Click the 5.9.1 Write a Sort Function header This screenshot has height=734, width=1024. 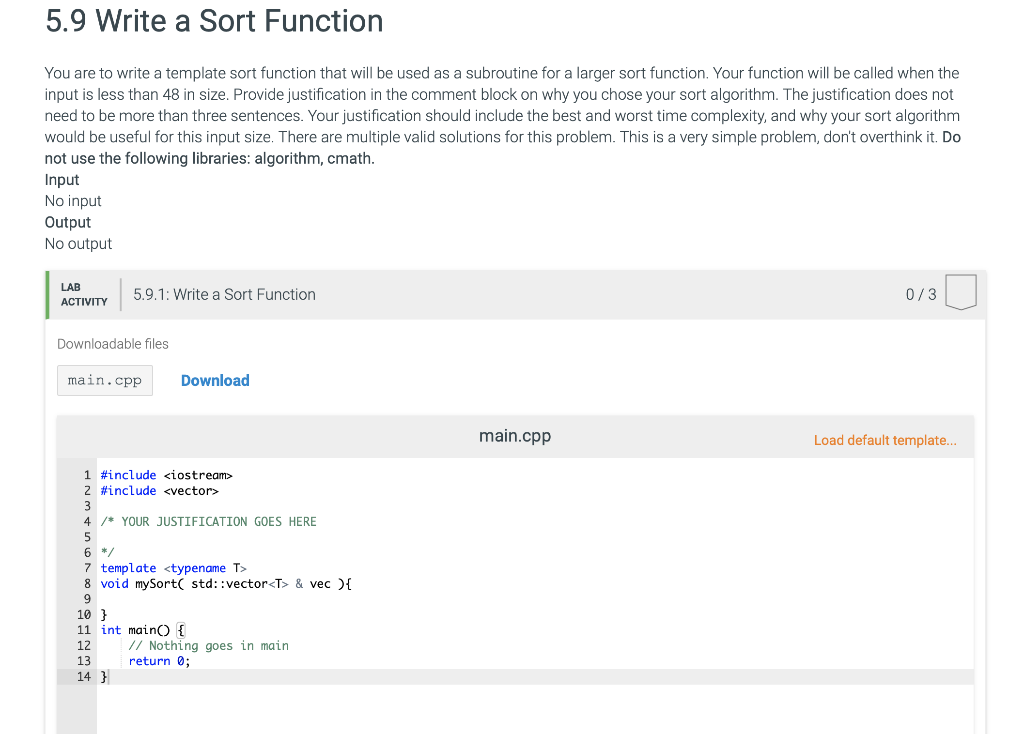pos(224,294)
